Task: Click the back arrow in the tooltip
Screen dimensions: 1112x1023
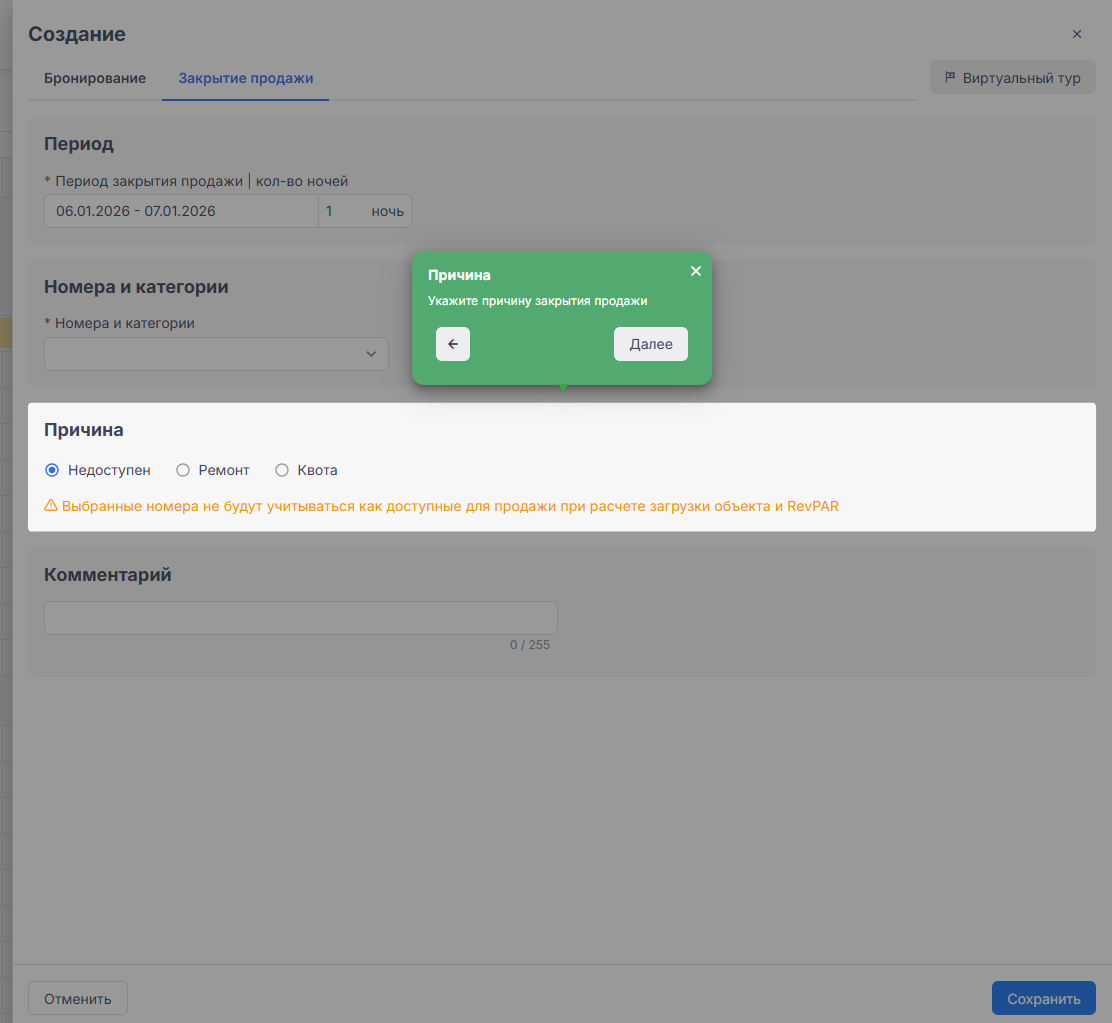Action: coord(453,344)
